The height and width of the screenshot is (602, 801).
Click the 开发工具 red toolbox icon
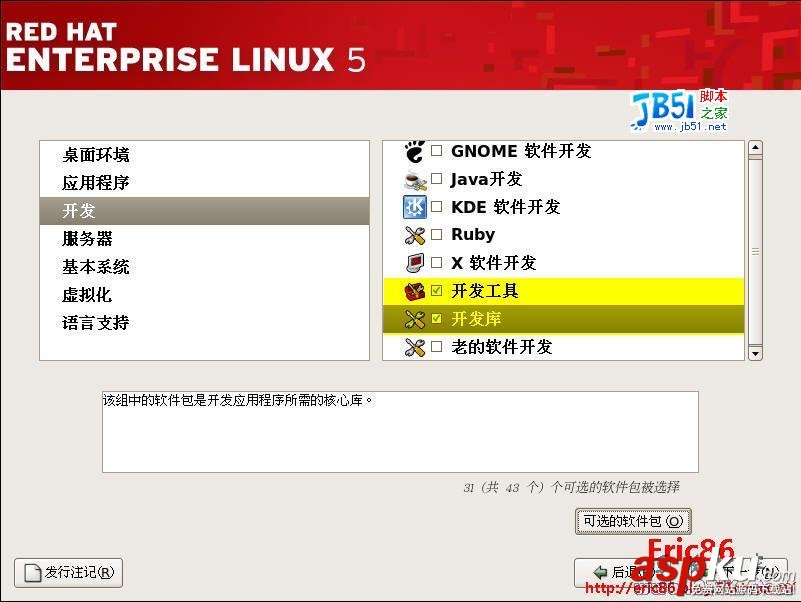(415, 291)
